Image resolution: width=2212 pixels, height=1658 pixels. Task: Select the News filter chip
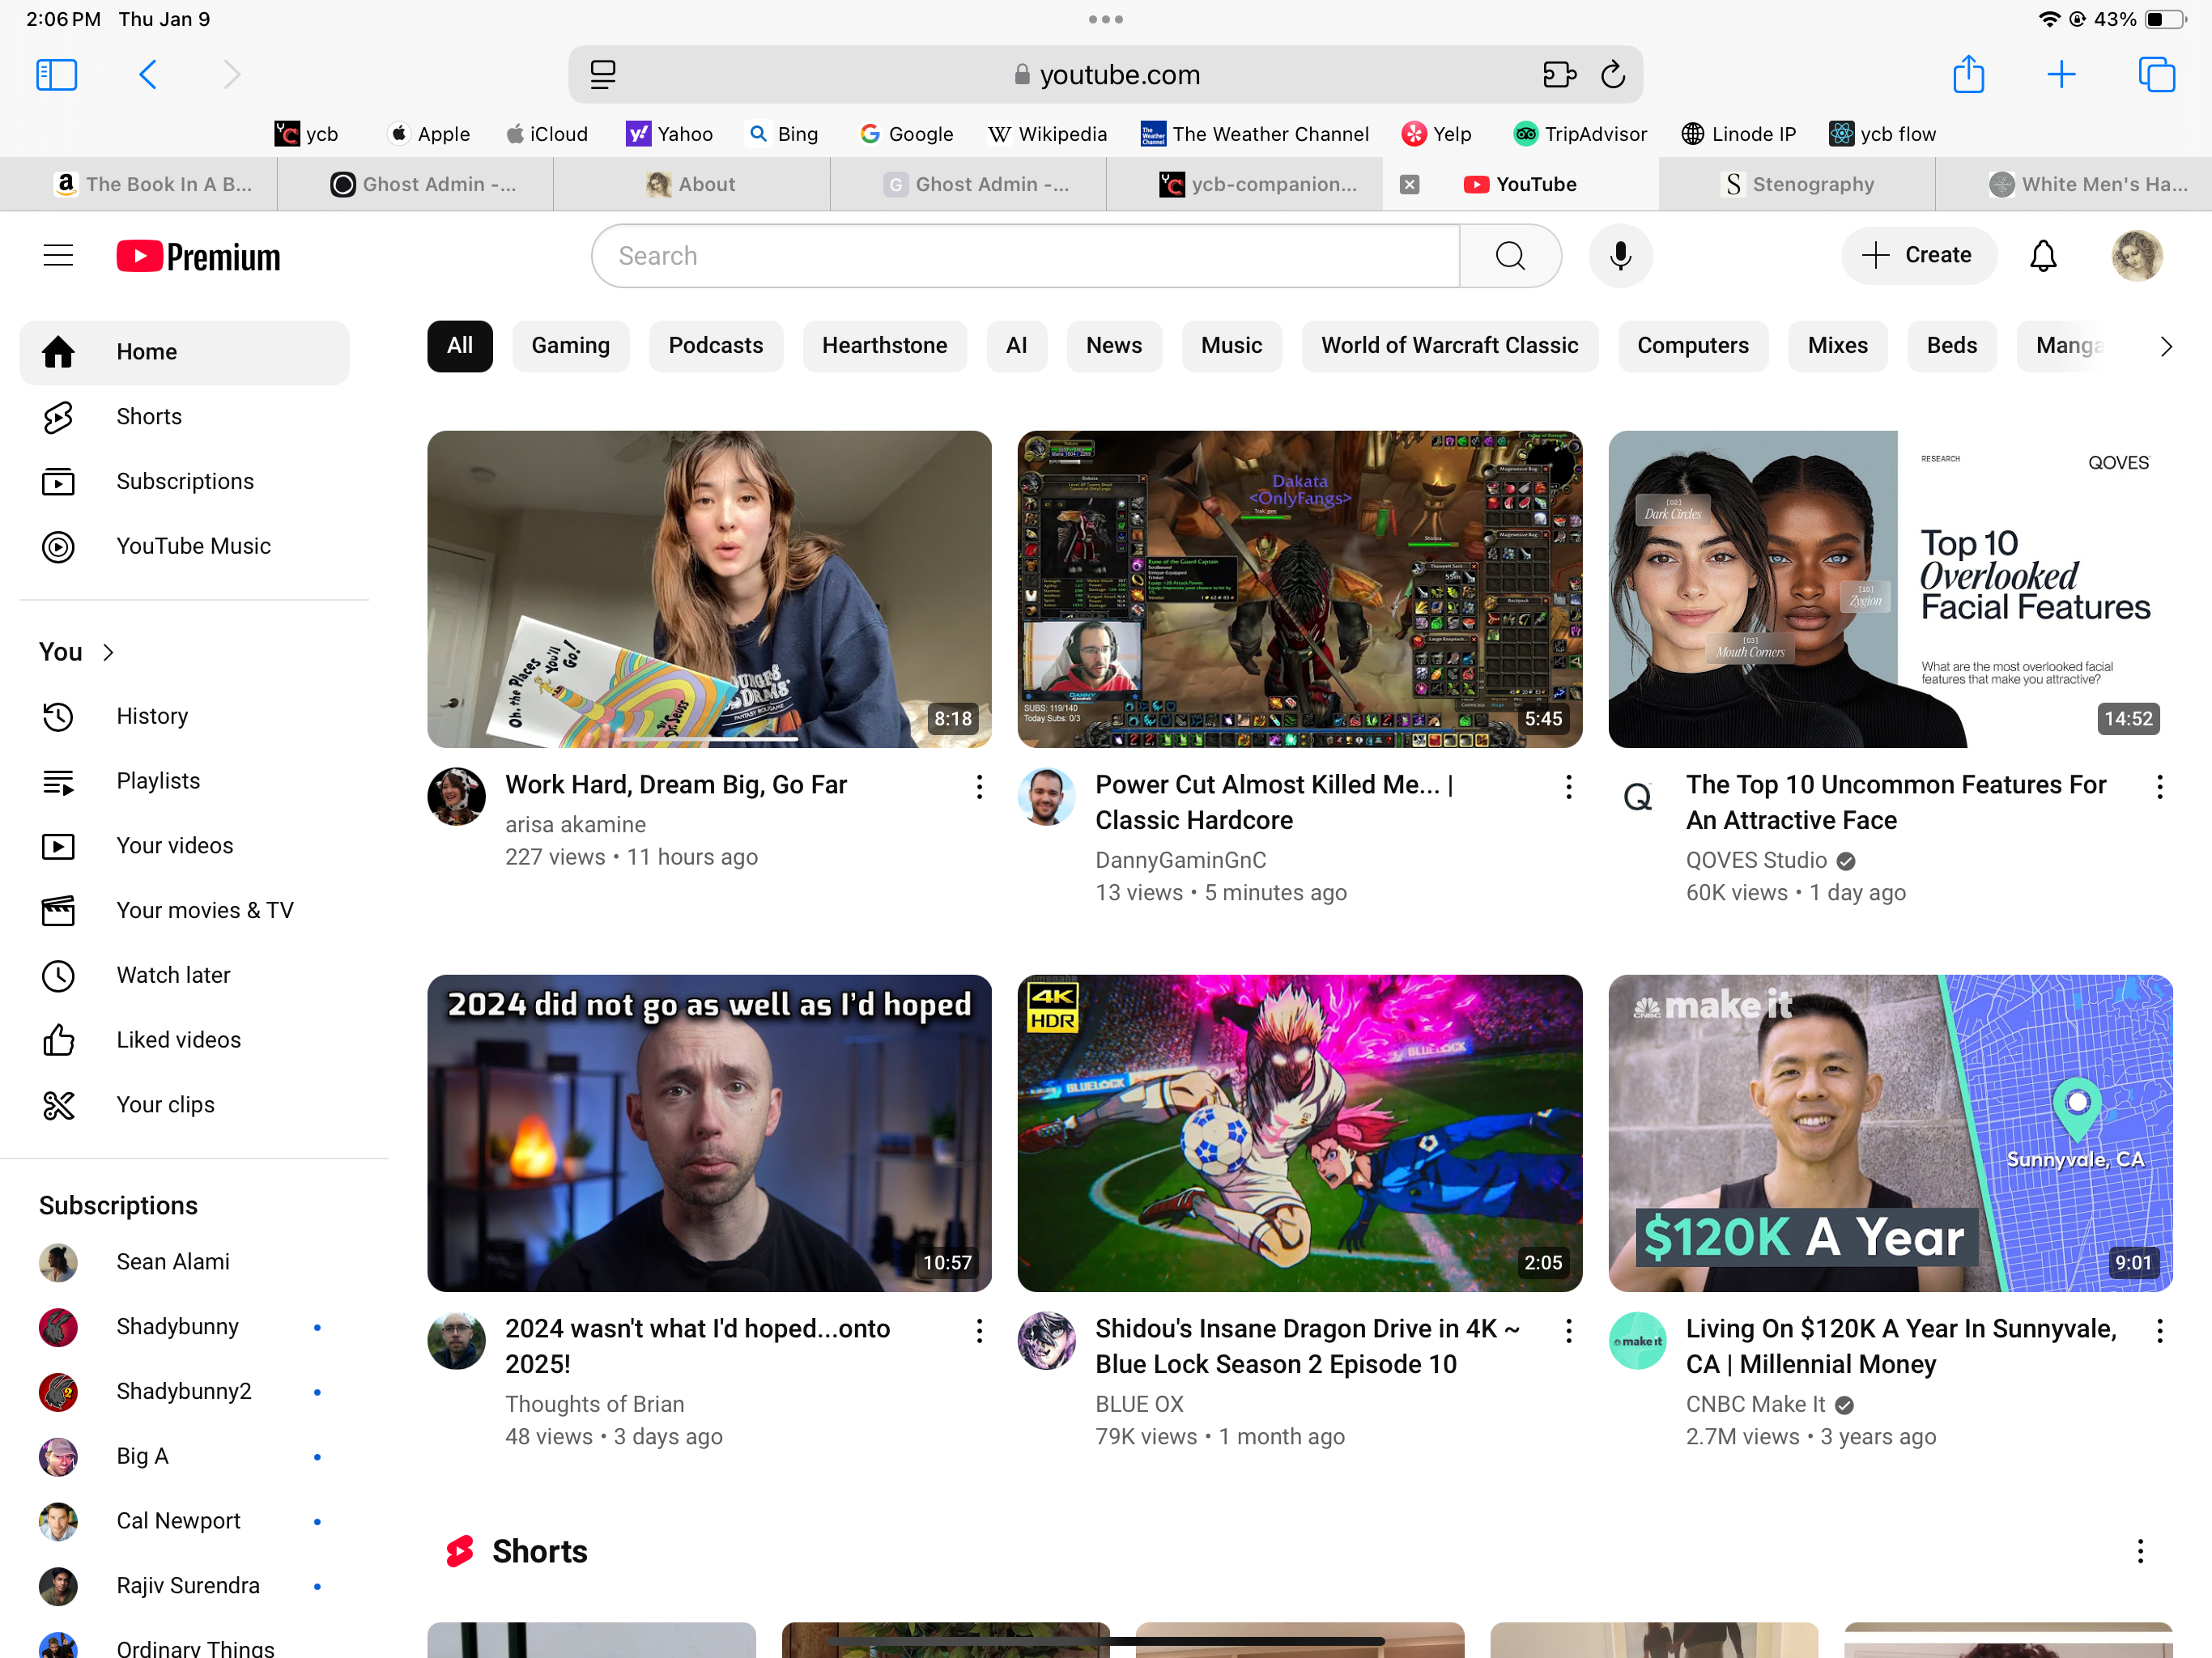pyautogui.click(x=1113, y=346)
